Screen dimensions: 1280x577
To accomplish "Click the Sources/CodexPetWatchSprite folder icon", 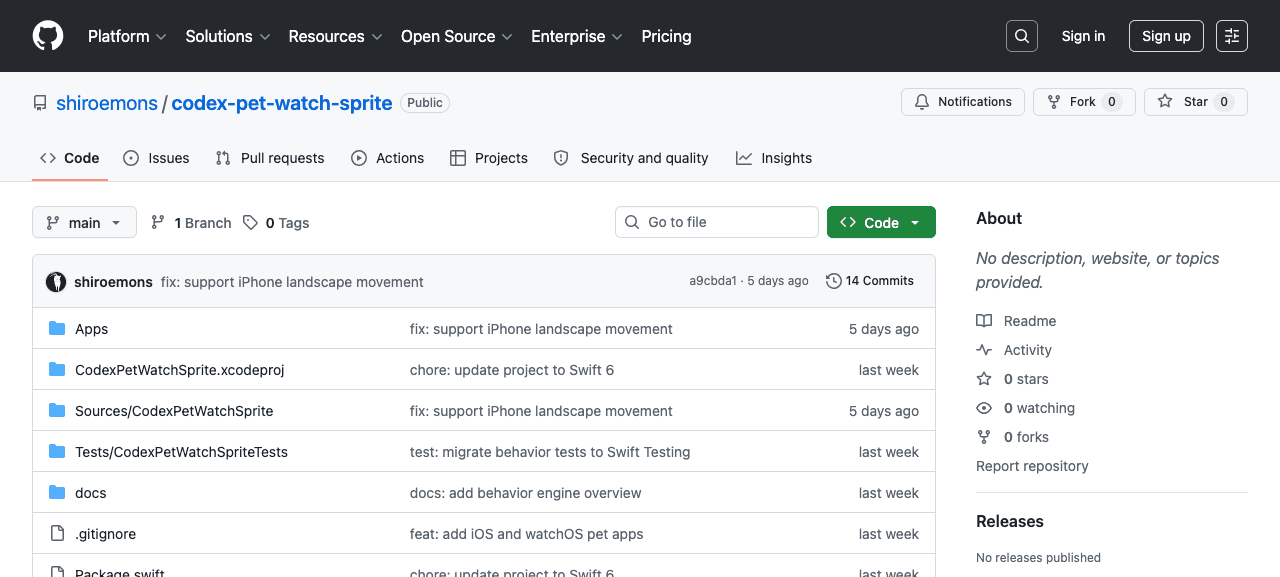I will (57, 411).
